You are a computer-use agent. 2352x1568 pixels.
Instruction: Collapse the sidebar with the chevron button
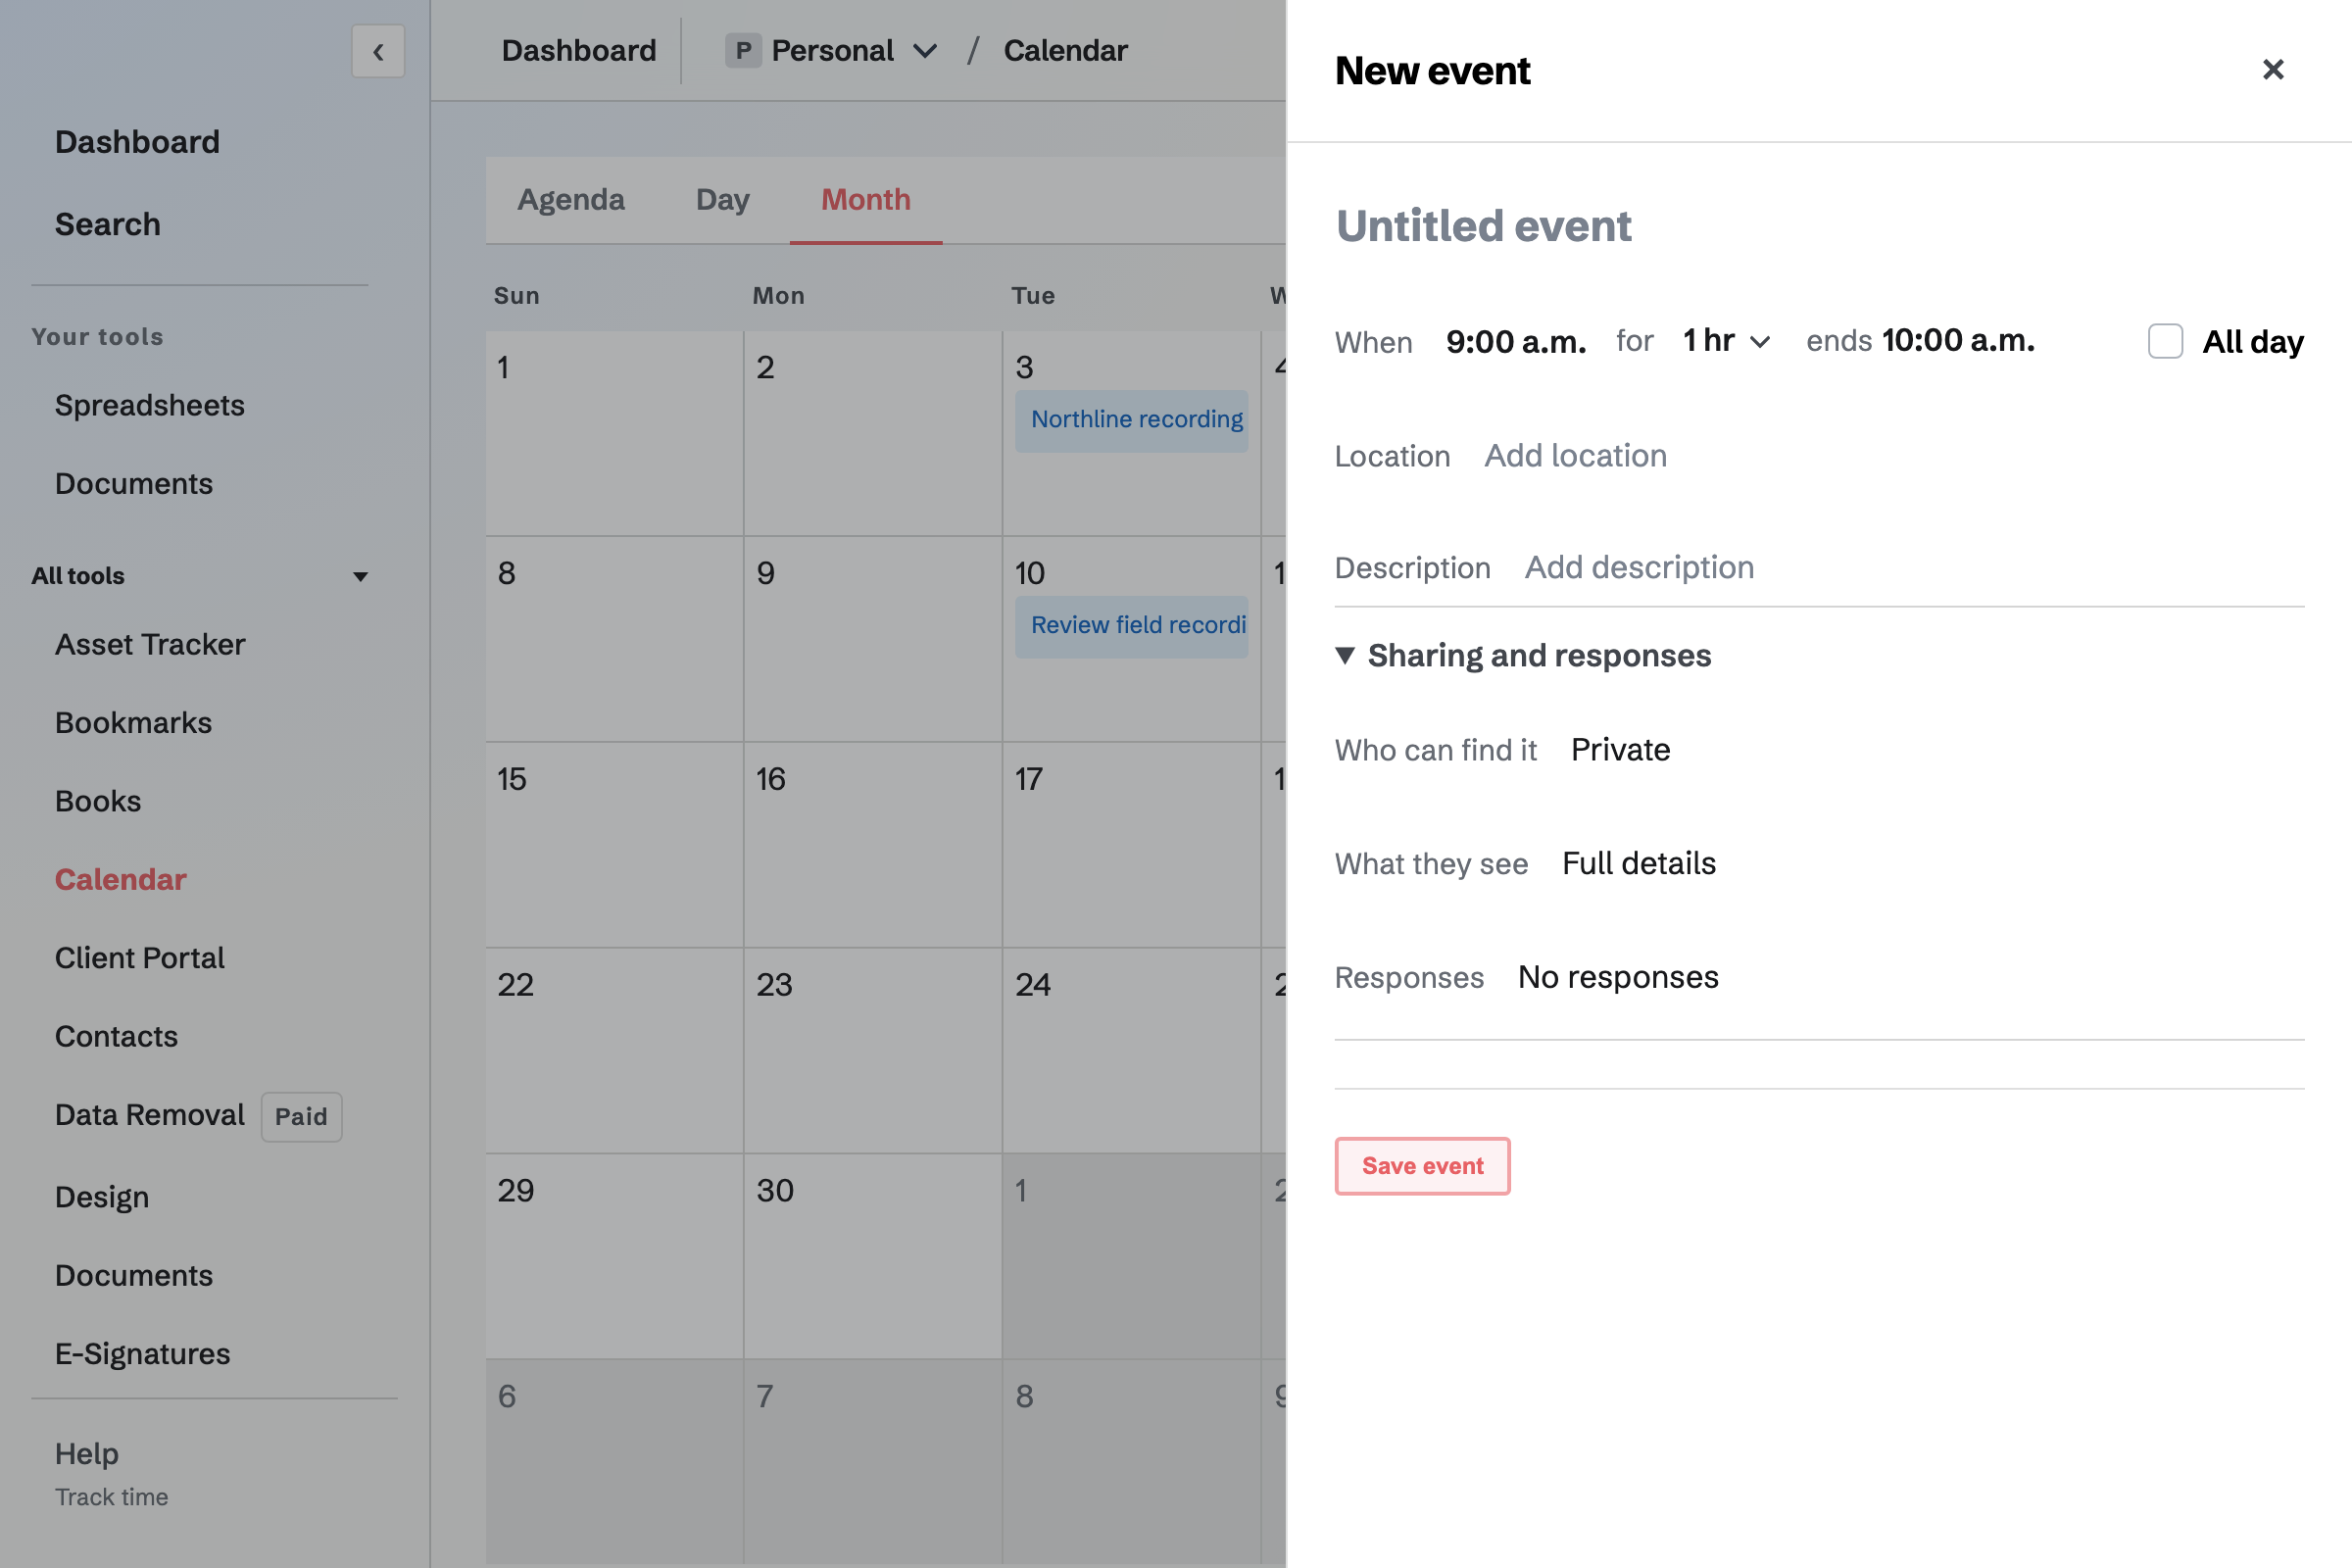pos(378,51)
